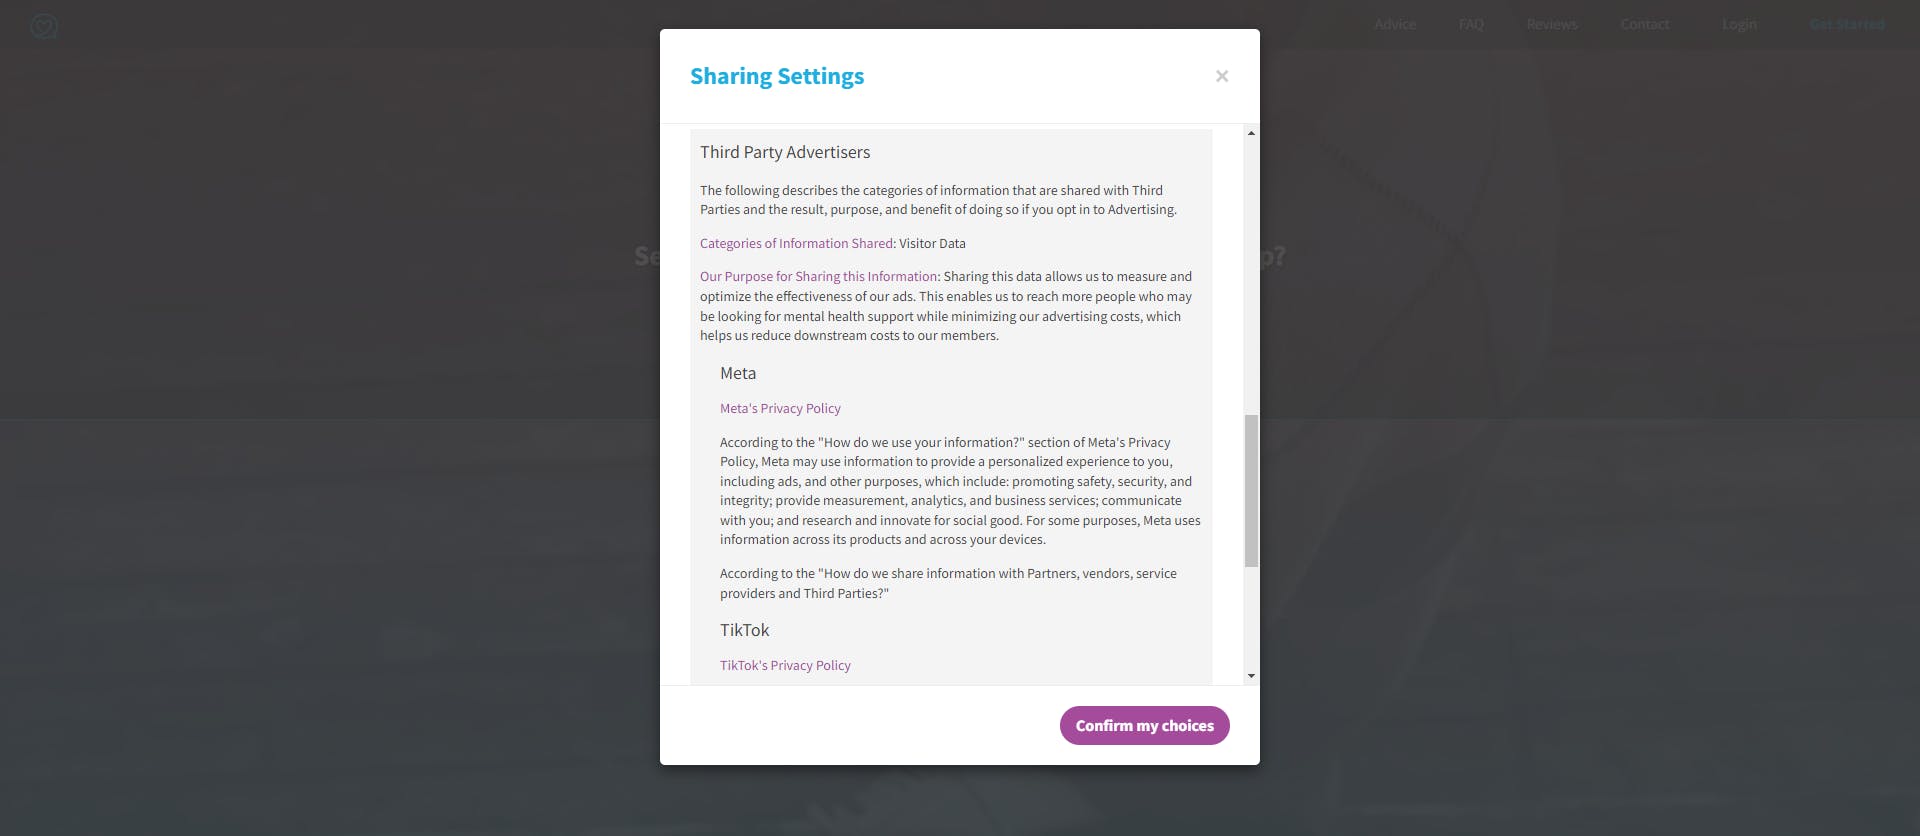Click the scrollbar down arrow icon
Viewport: 1920px width, 836px height.
pos(1250,677)
